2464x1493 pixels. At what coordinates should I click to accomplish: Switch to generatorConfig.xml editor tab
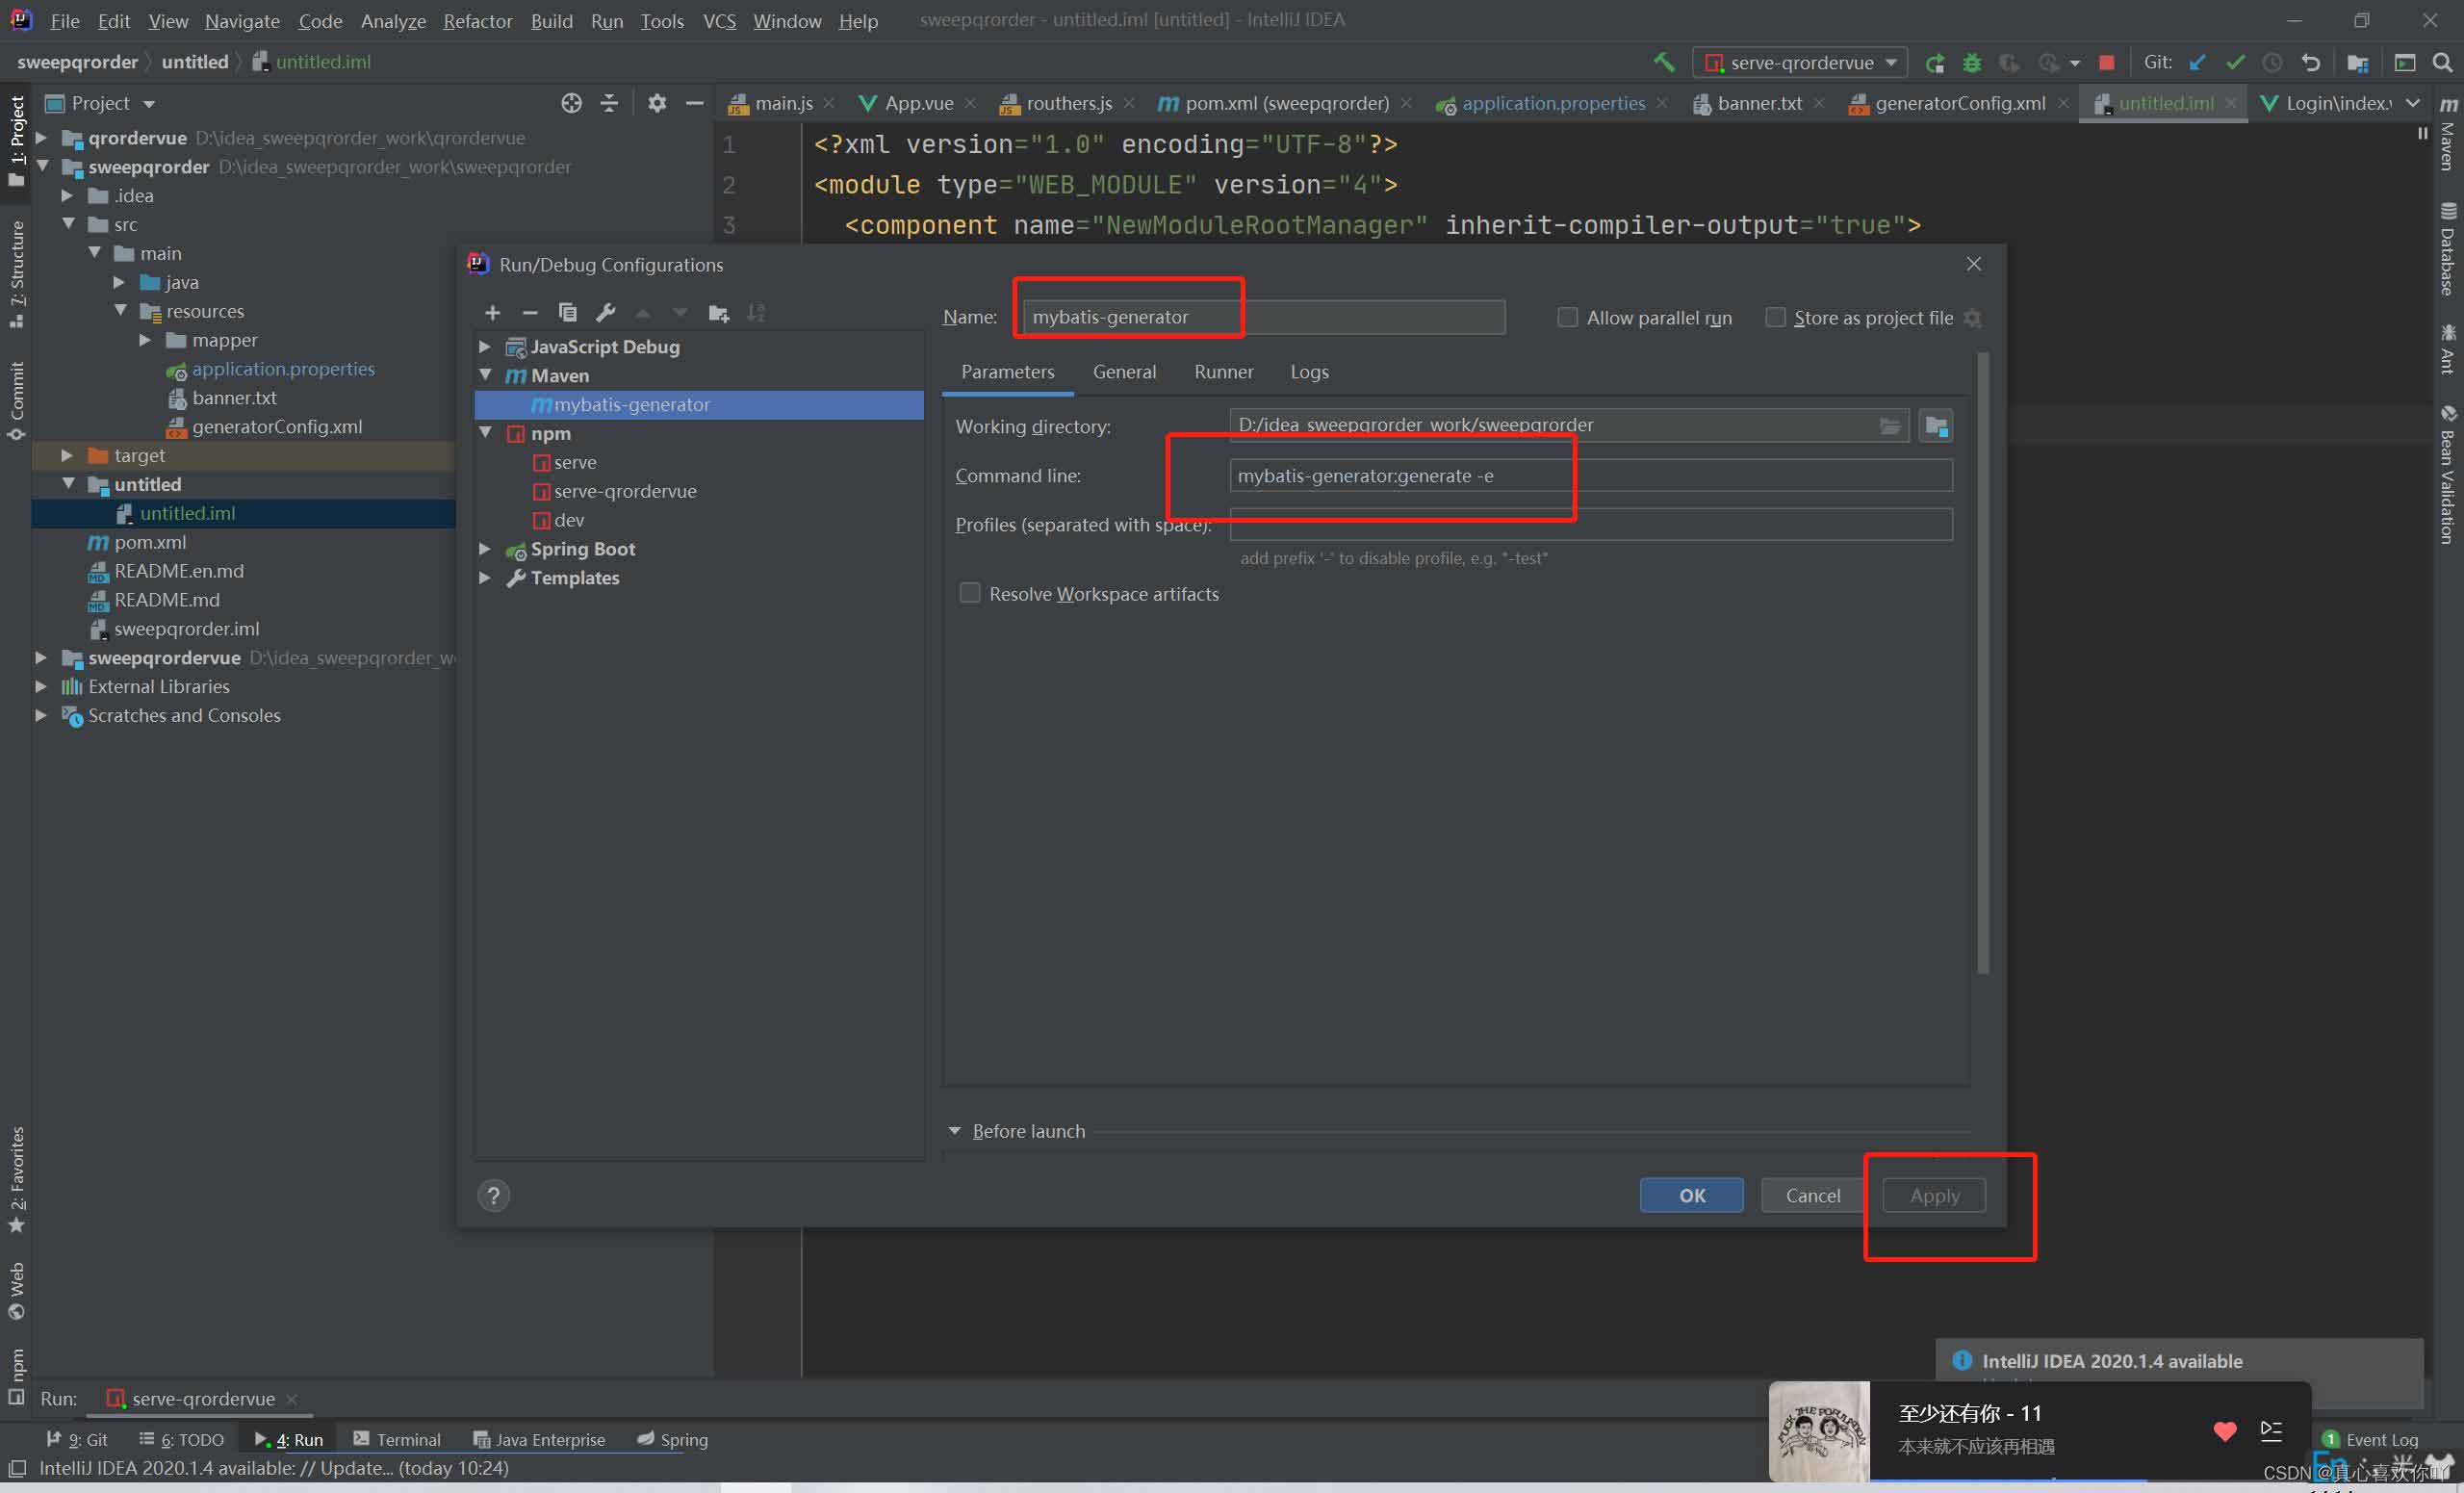click(1958, 103)
